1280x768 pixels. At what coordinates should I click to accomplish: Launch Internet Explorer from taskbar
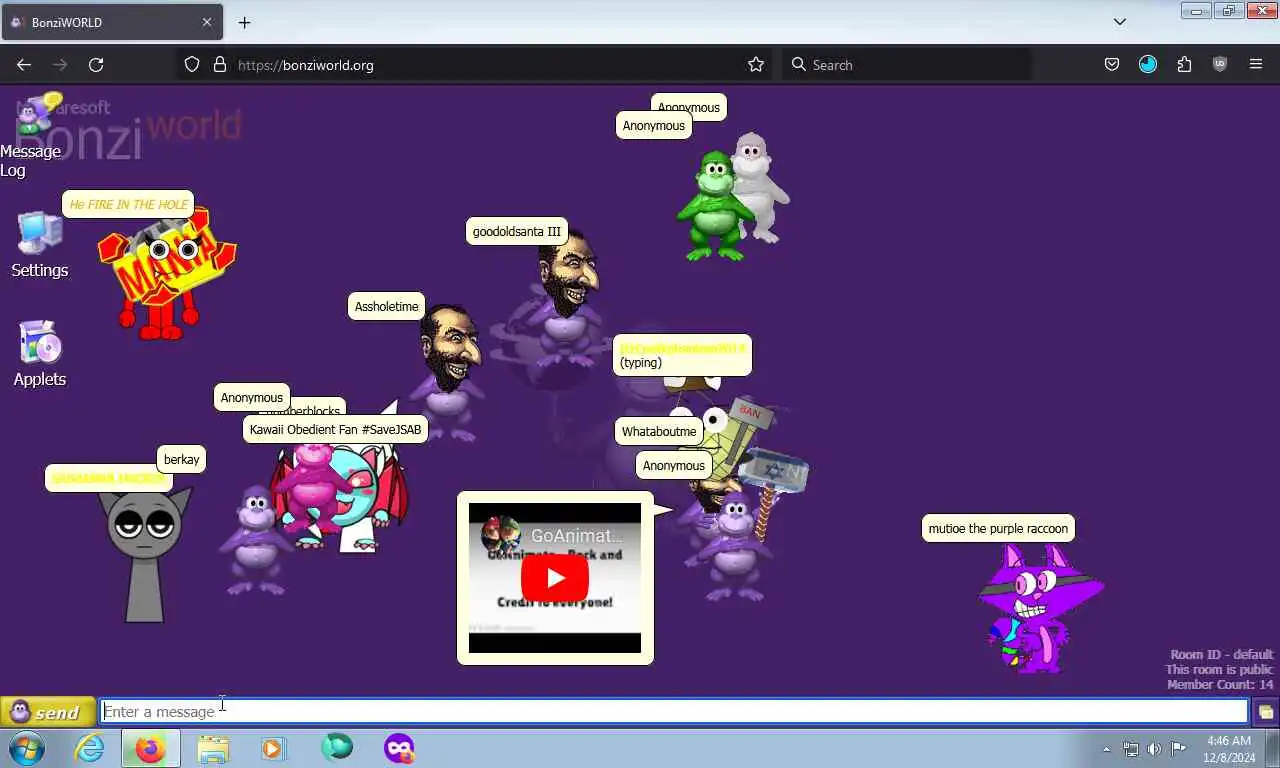pyautogui.click(x=89, y=748)
